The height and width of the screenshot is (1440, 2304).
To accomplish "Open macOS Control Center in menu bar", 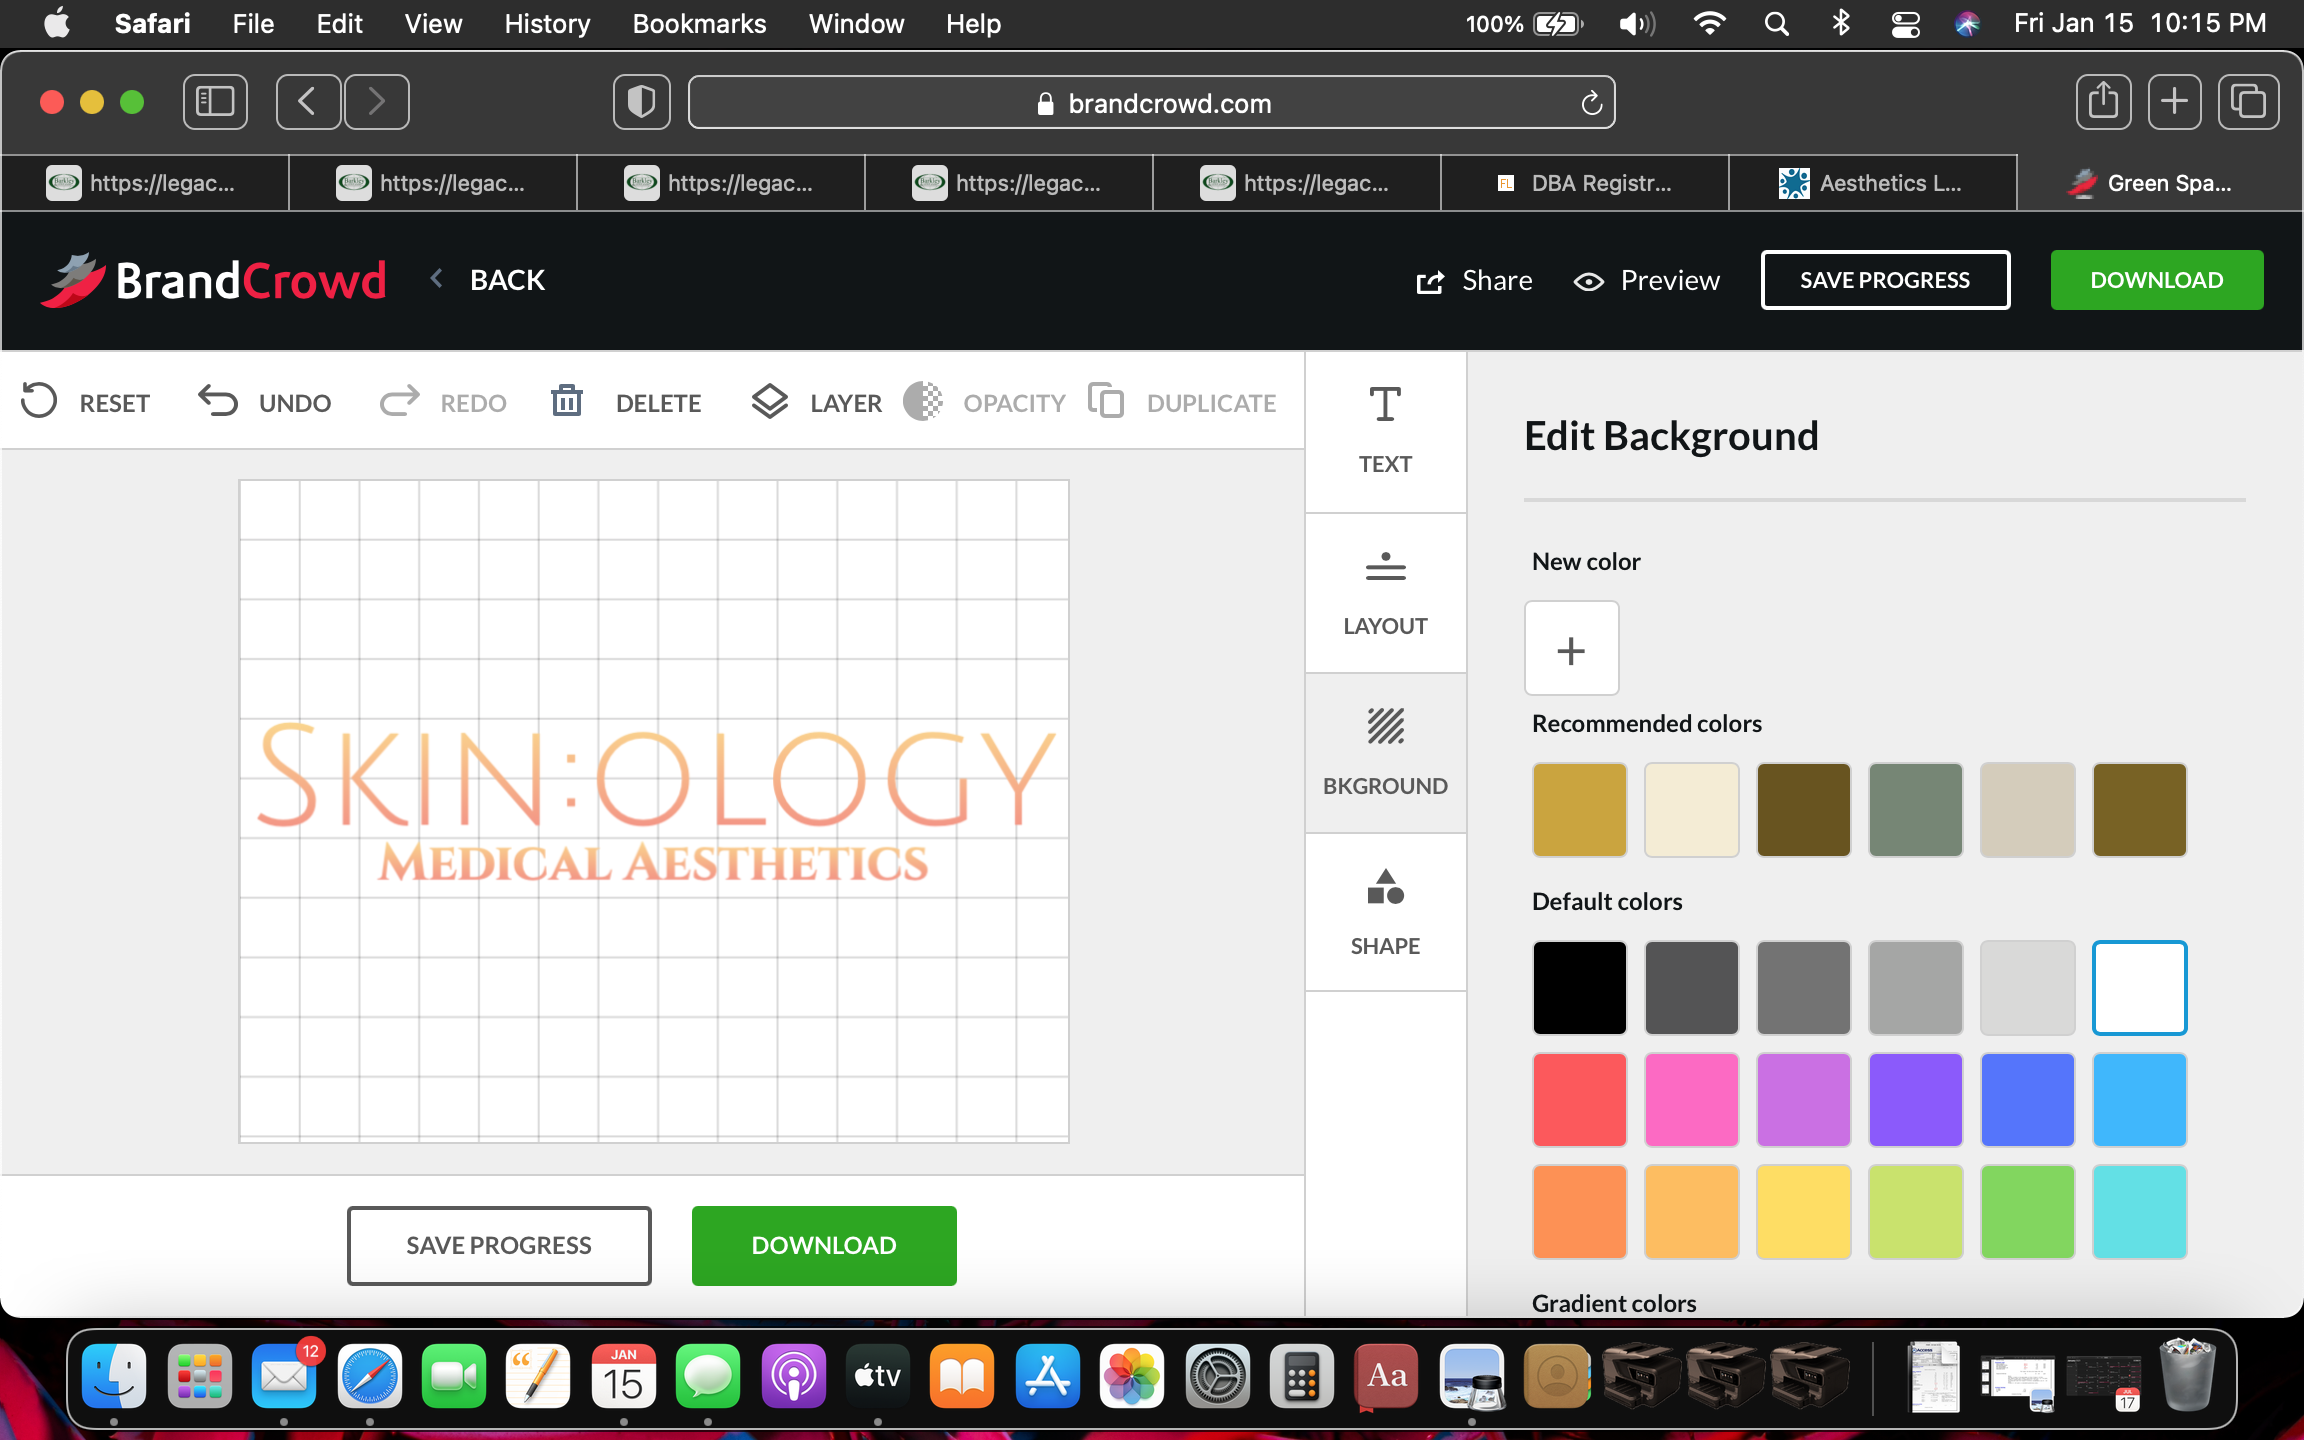I will coord(1905,24).
